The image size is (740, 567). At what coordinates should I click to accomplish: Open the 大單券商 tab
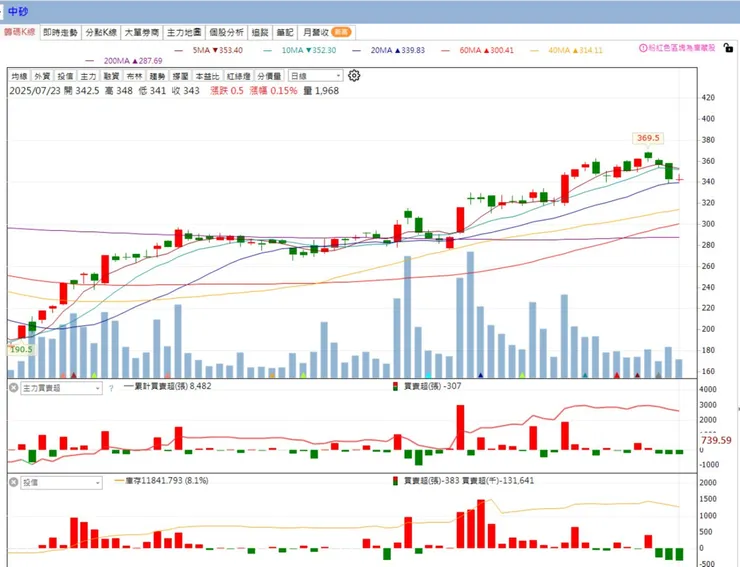coord(142,32)
